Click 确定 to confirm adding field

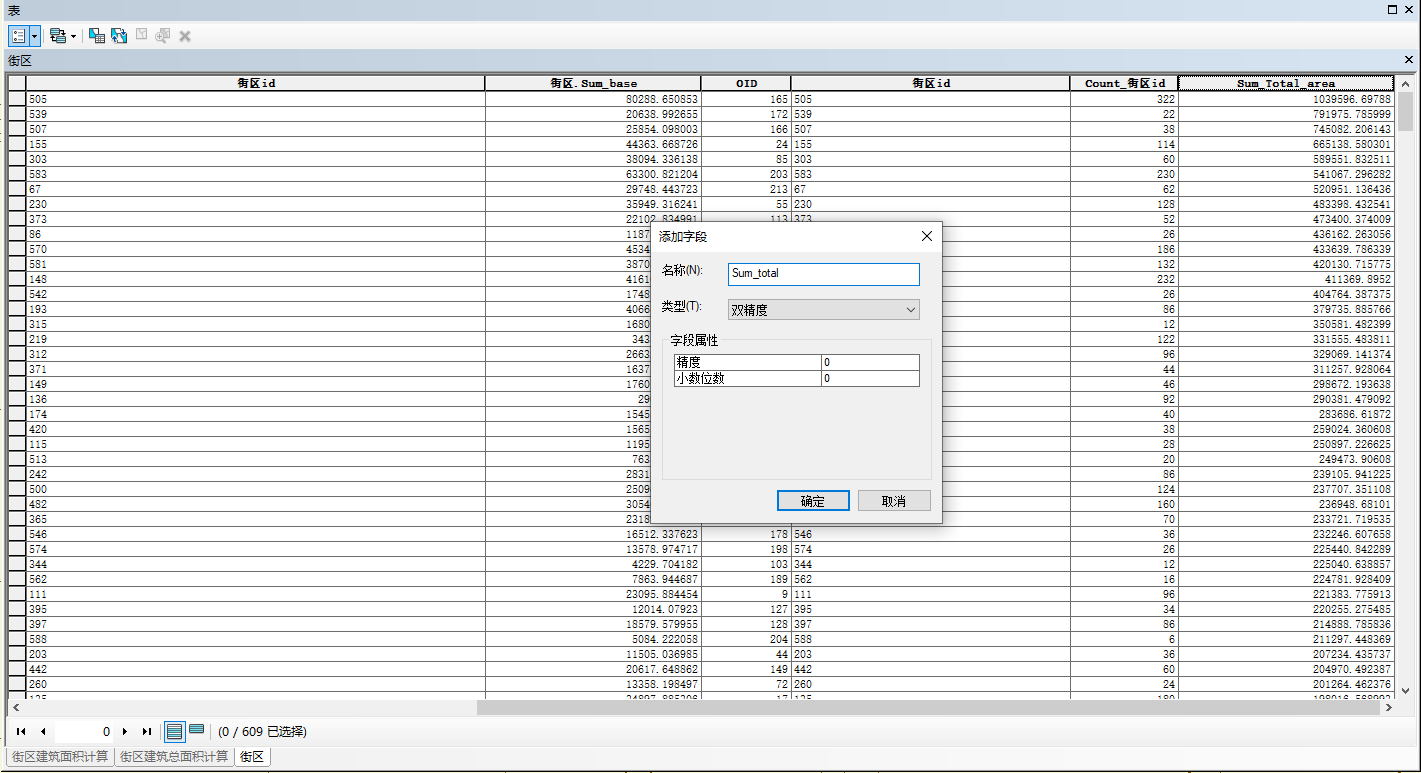coord(813,501)
